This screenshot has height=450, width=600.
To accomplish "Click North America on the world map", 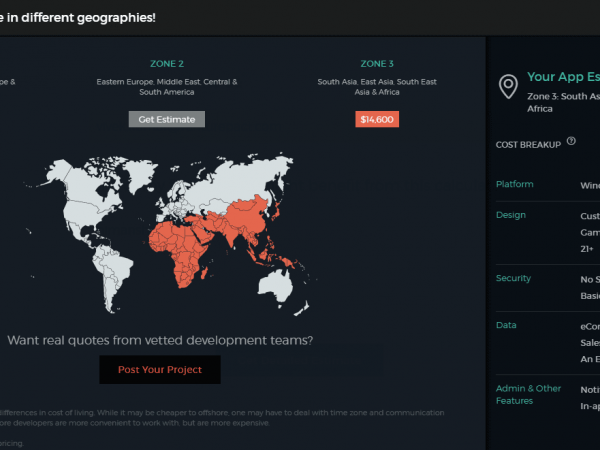I will (92, 200).
